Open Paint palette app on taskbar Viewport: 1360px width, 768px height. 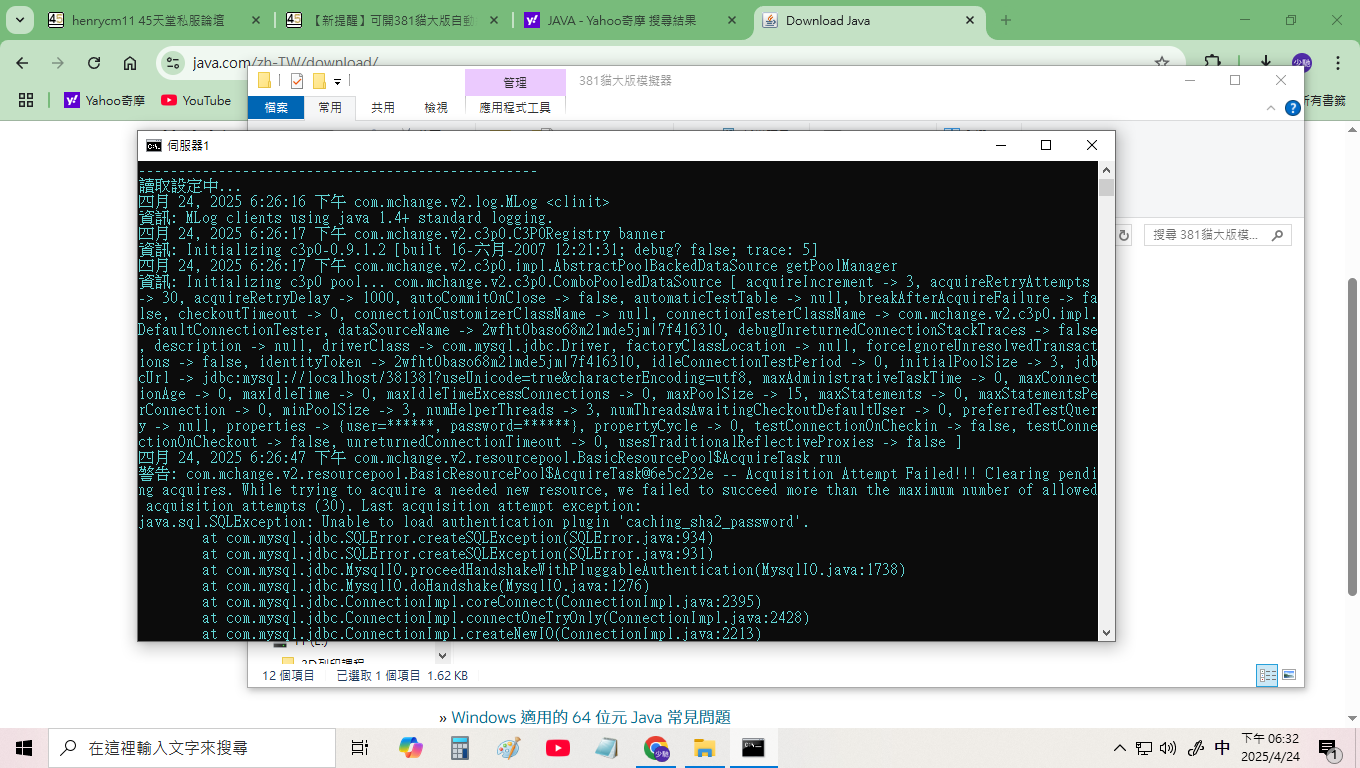point(509,748)
